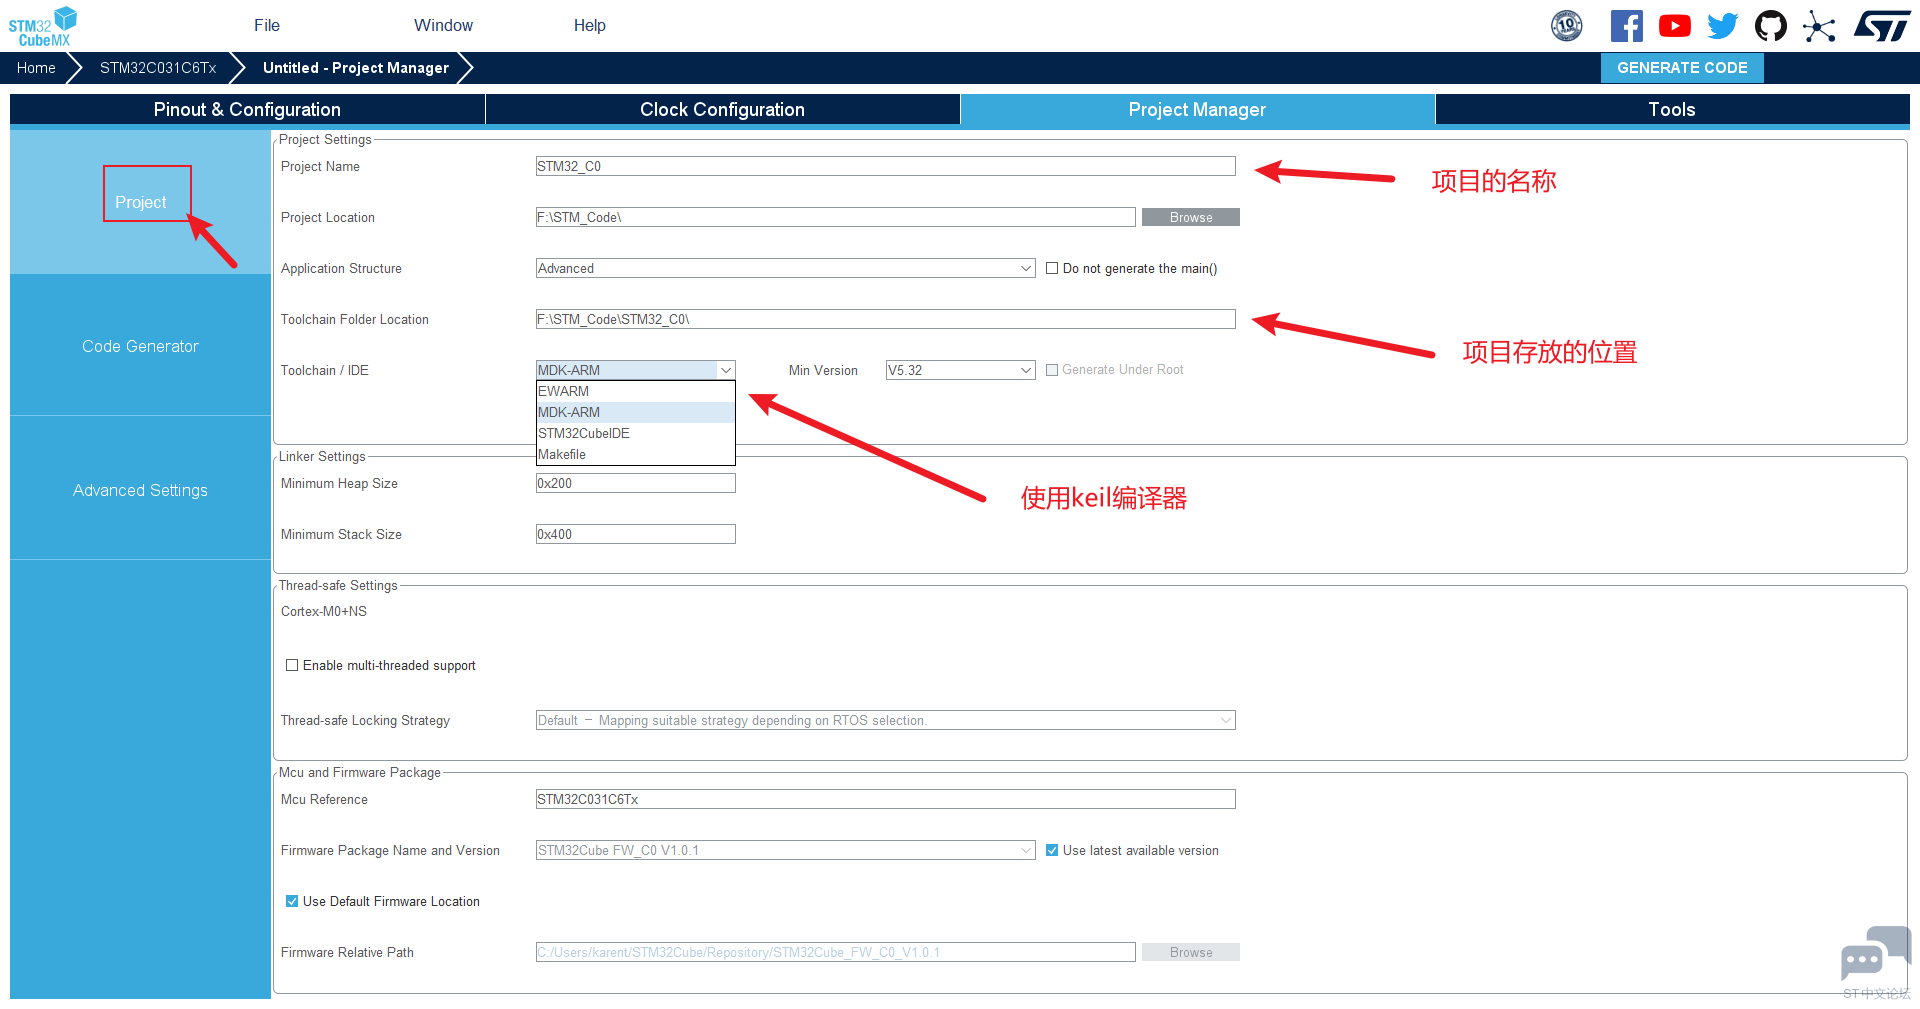
Task: Uncheck Use Default Firmware Location
Action: [292, 901]
